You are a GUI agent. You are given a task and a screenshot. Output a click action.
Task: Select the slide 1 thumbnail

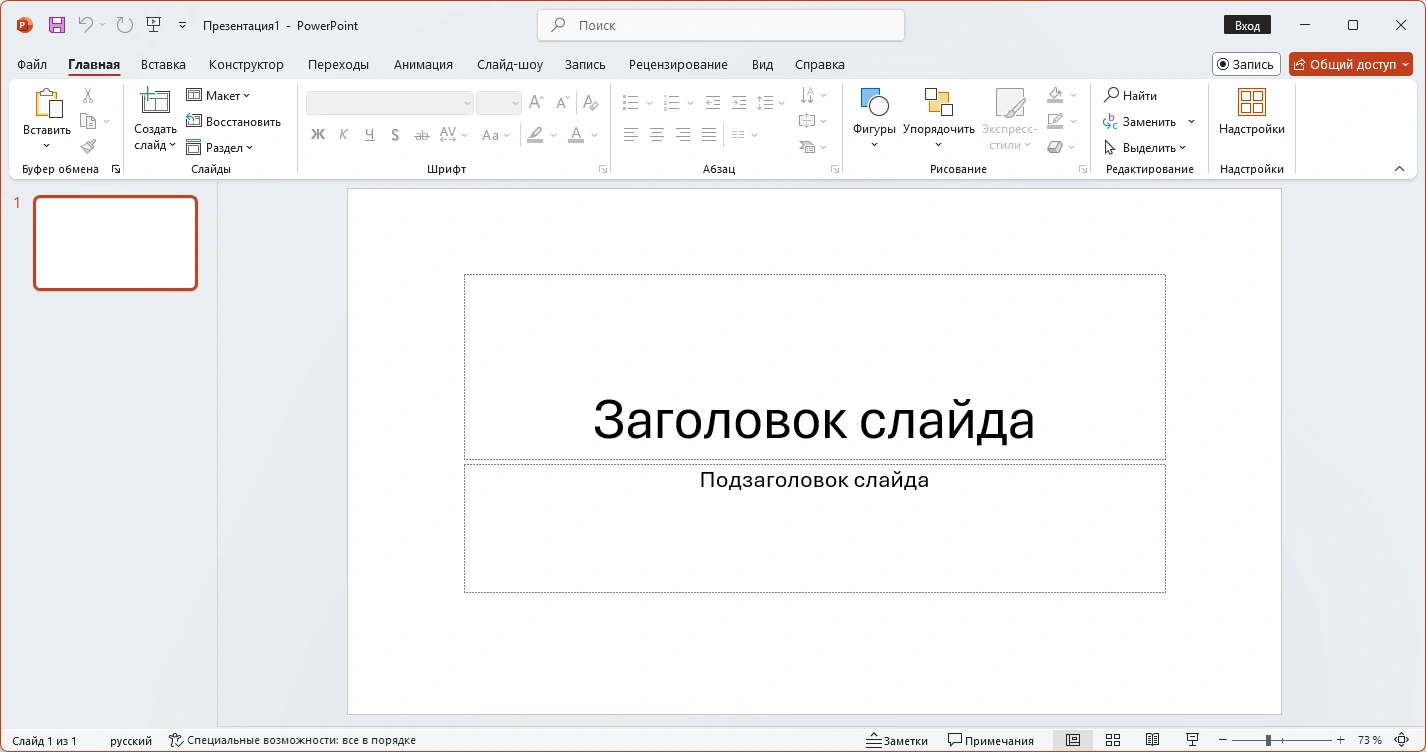(x=116, y=243)
